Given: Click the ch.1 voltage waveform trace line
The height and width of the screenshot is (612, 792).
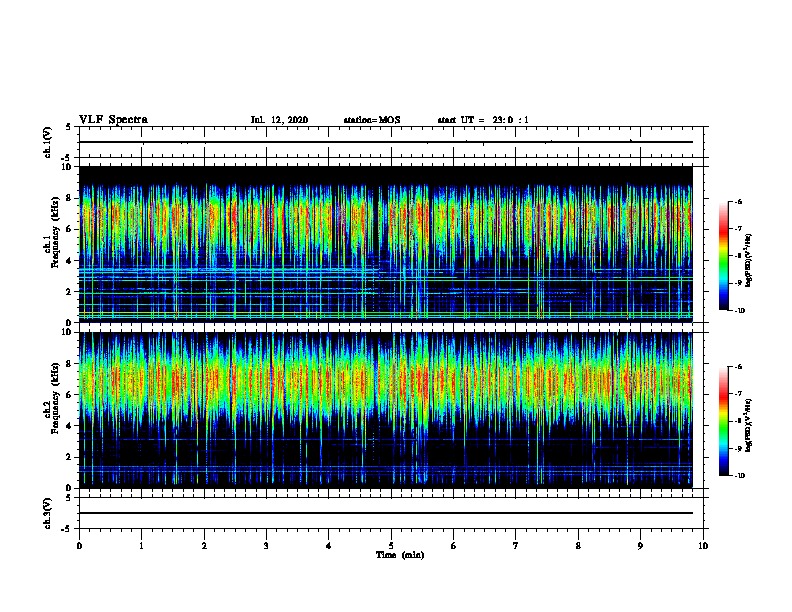Looking at the screenshot, I should [x=385, y=142].
